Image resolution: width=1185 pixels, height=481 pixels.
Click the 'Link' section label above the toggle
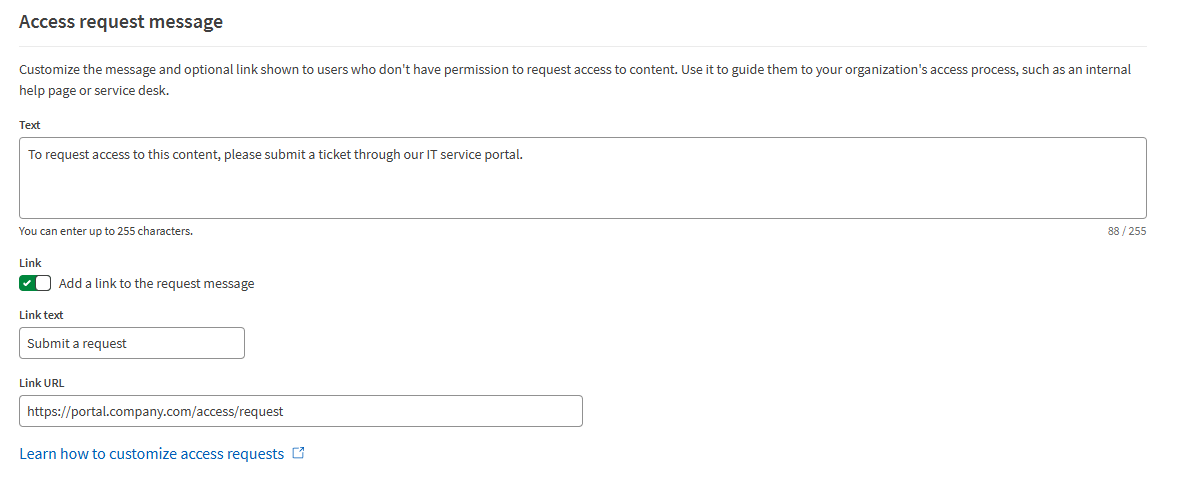(x=30, y=263)
